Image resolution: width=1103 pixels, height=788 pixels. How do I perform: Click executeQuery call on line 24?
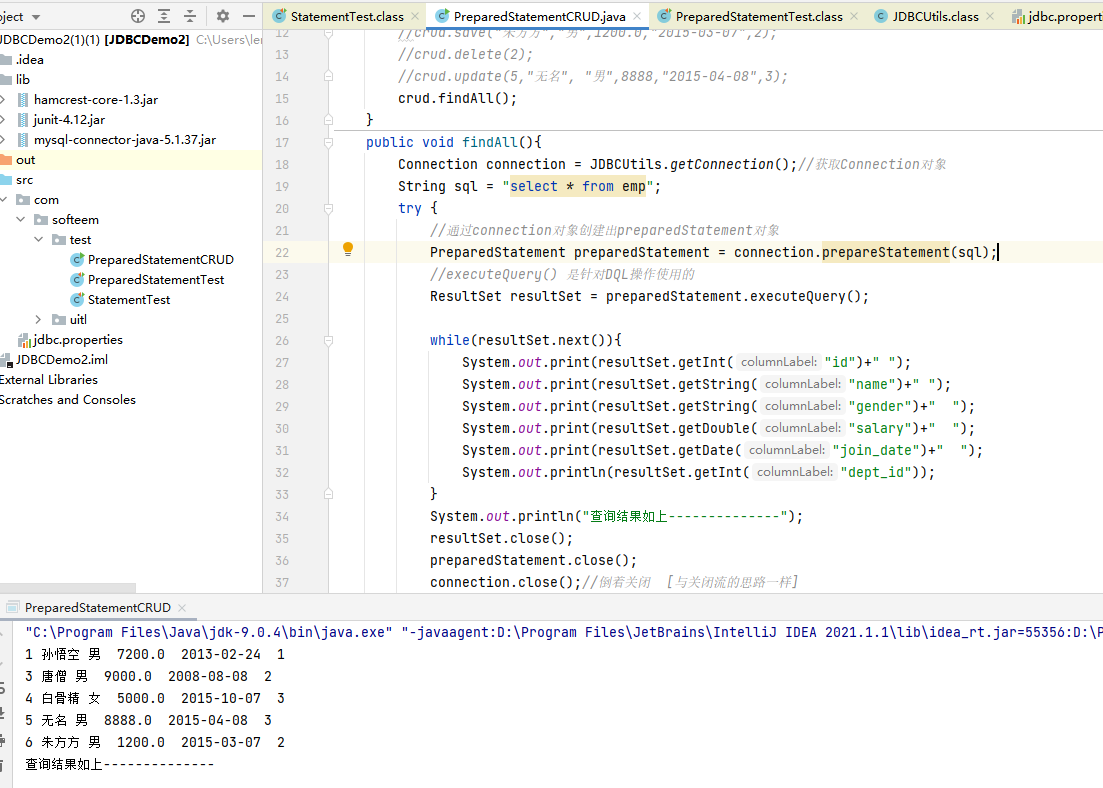click(x=798, y=297)
